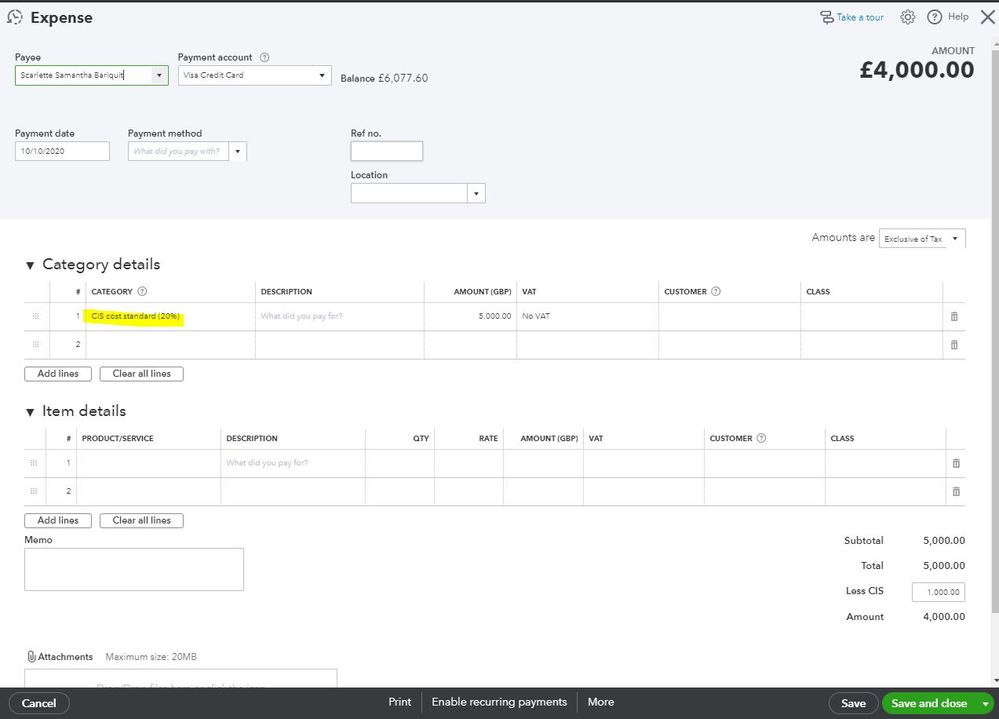The width and height of the screenshot is (999, 719).
Task: Click the Category column help icon
Action: [142, 292]
